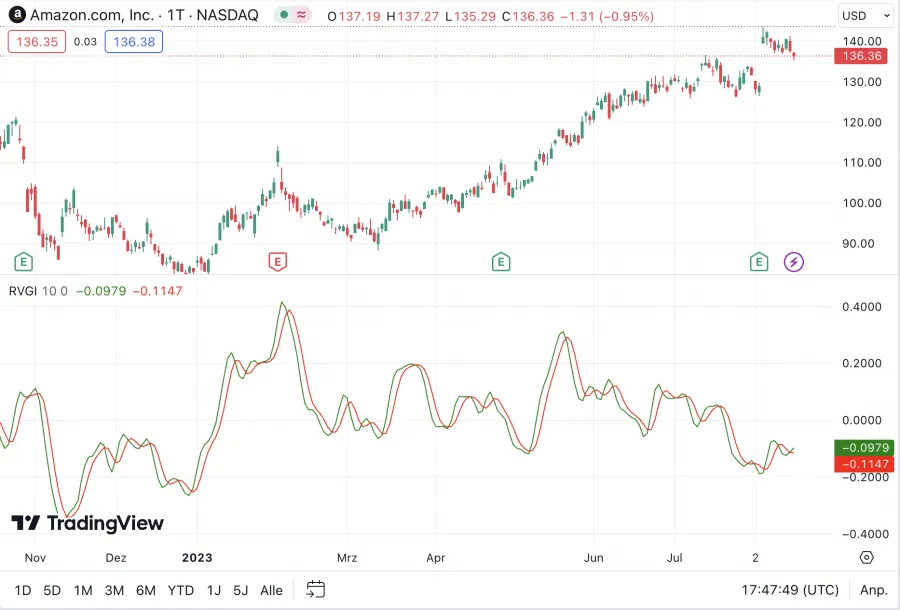900x610 pixels.
Task: Click the Amazon.com, Inc. symbol title
Action: (x=94, y=16)
